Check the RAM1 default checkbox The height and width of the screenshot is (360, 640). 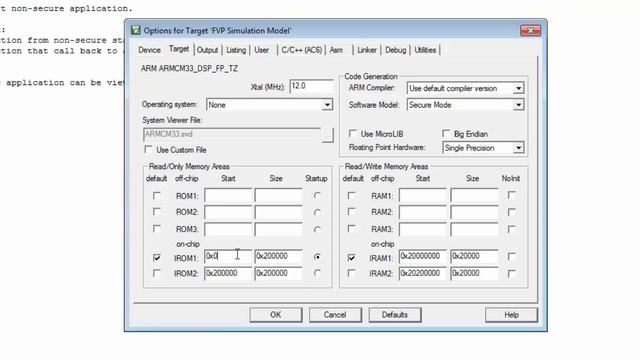(x=351, y=196)
